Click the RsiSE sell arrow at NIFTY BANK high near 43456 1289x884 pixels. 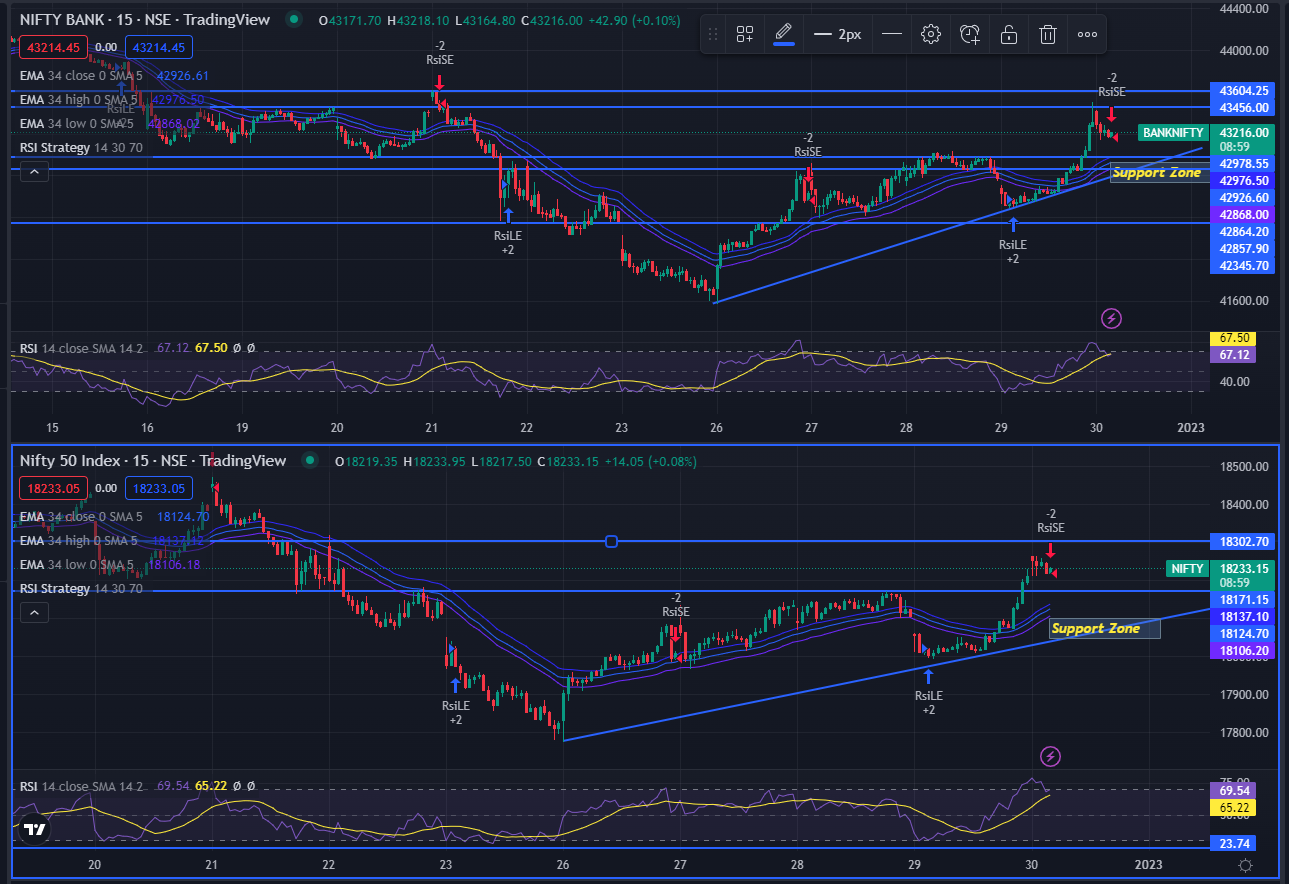tap(1111, 113)
